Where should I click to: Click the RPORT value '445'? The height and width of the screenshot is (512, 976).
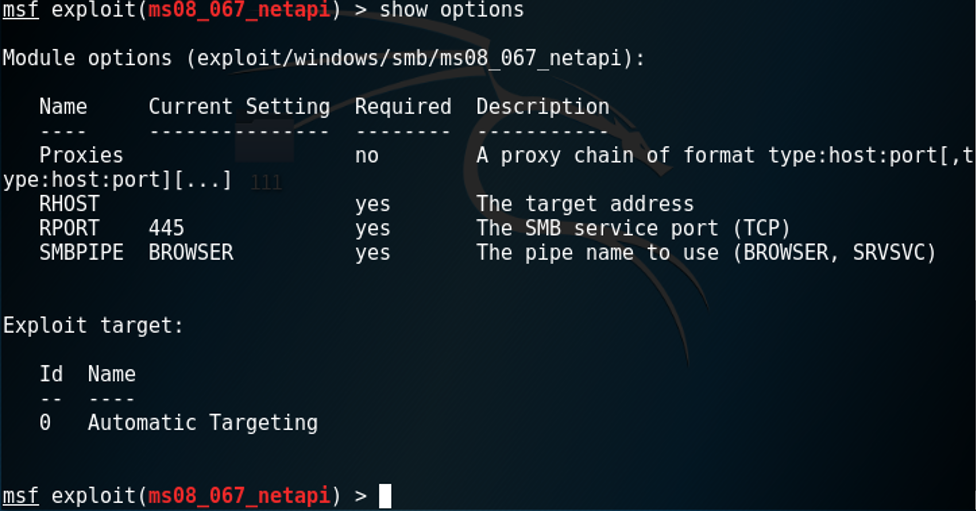click(x=166, y=228)
